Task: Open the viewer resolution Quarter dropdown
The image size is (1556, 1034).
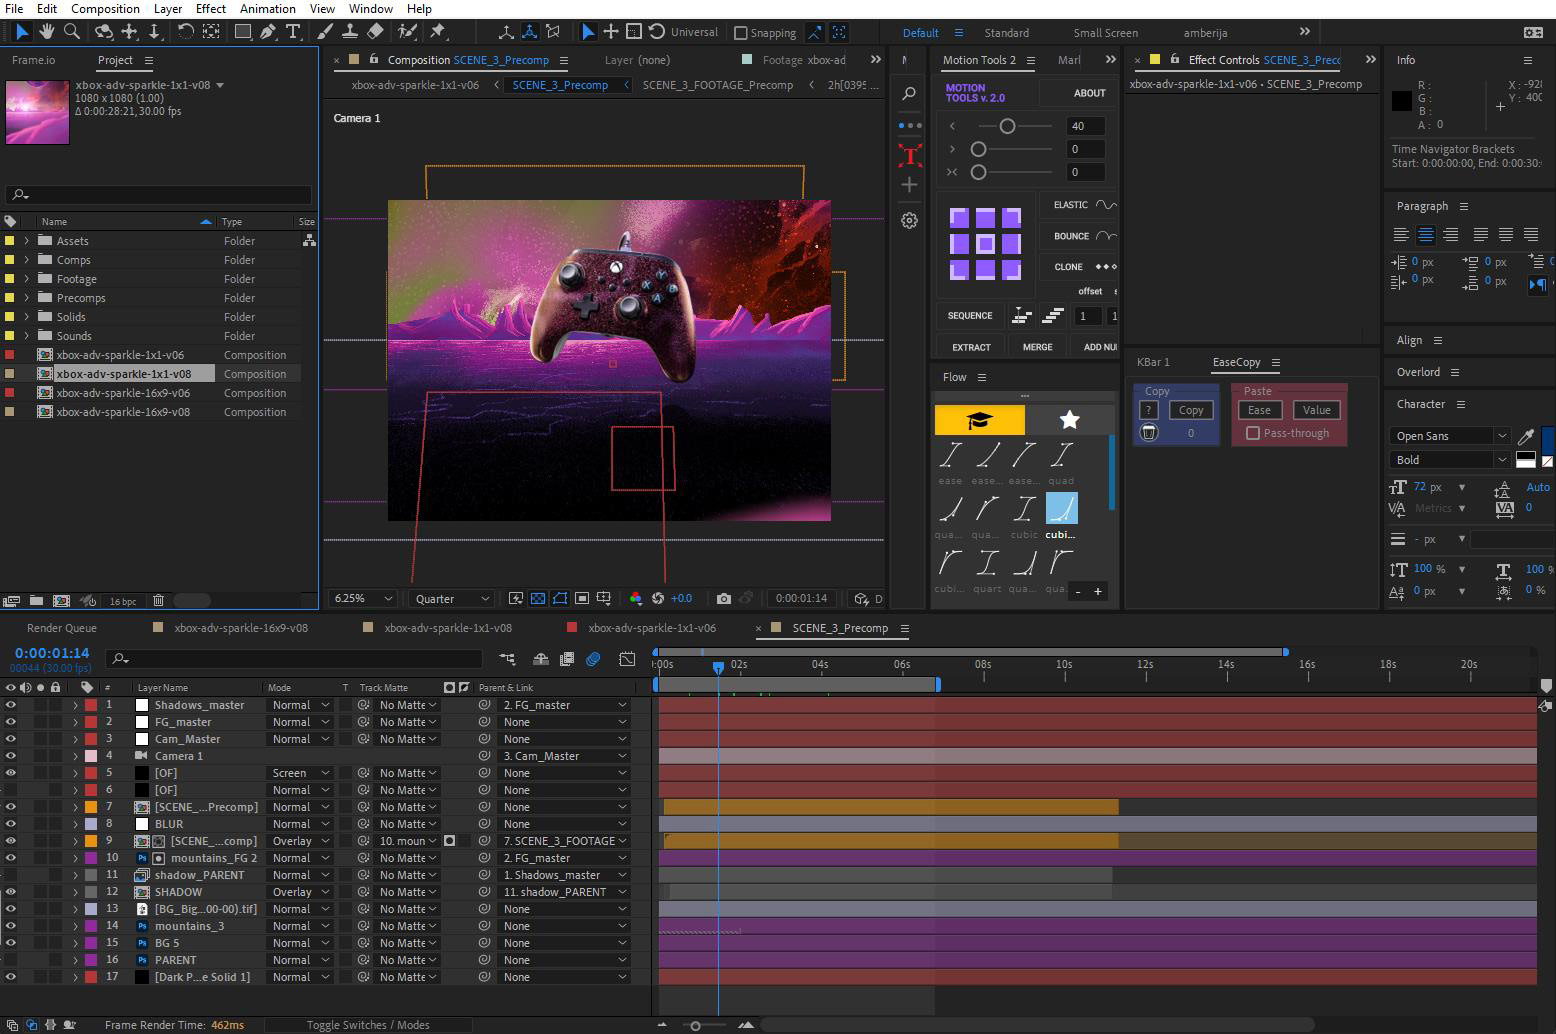Action: [x=452, y=598]
